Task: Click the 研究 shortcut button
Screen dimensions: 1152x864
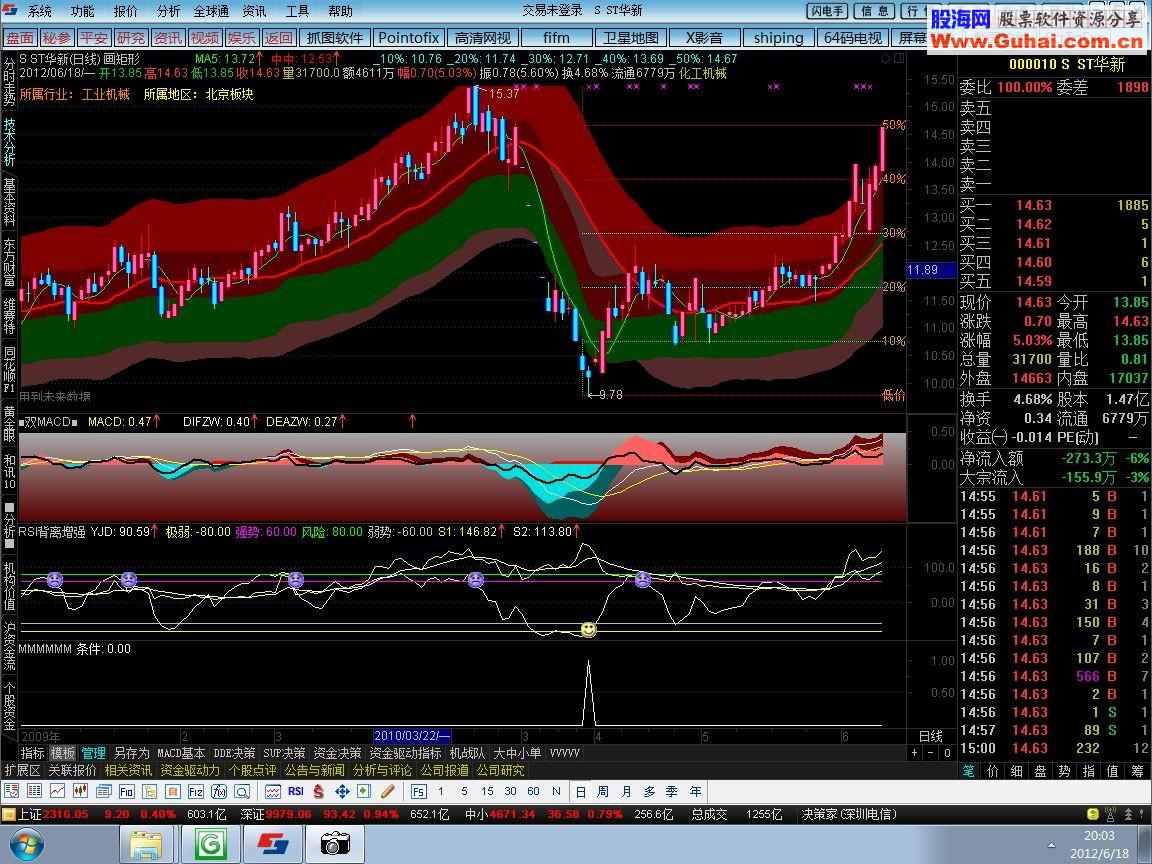Action: point(131,37)
